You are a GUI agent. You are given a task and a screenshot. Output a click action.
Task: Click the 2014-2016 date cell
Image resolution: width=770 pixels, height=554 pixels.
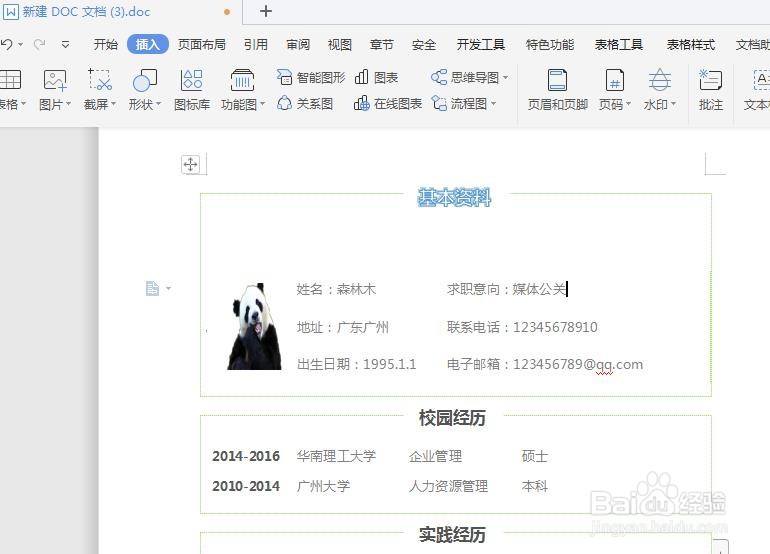[246, 456]
